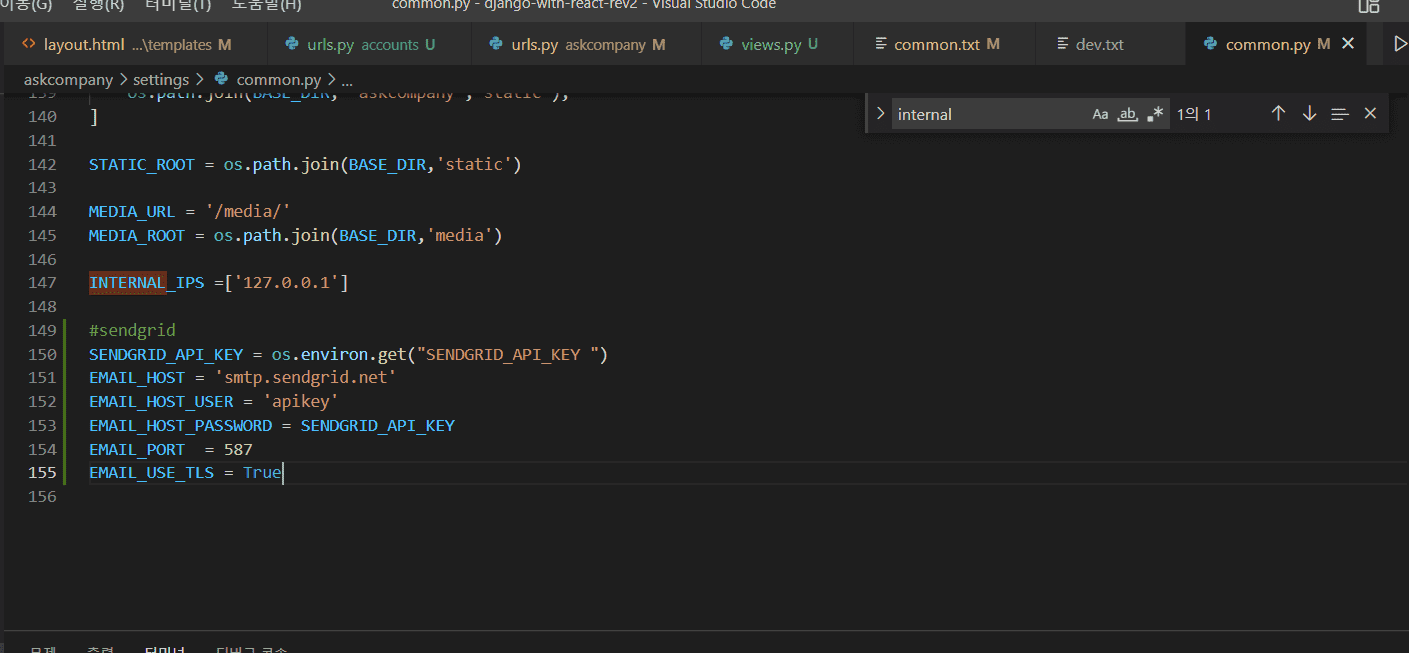Go to next match arrow

pyautogui.click(x=1309, y=114)
